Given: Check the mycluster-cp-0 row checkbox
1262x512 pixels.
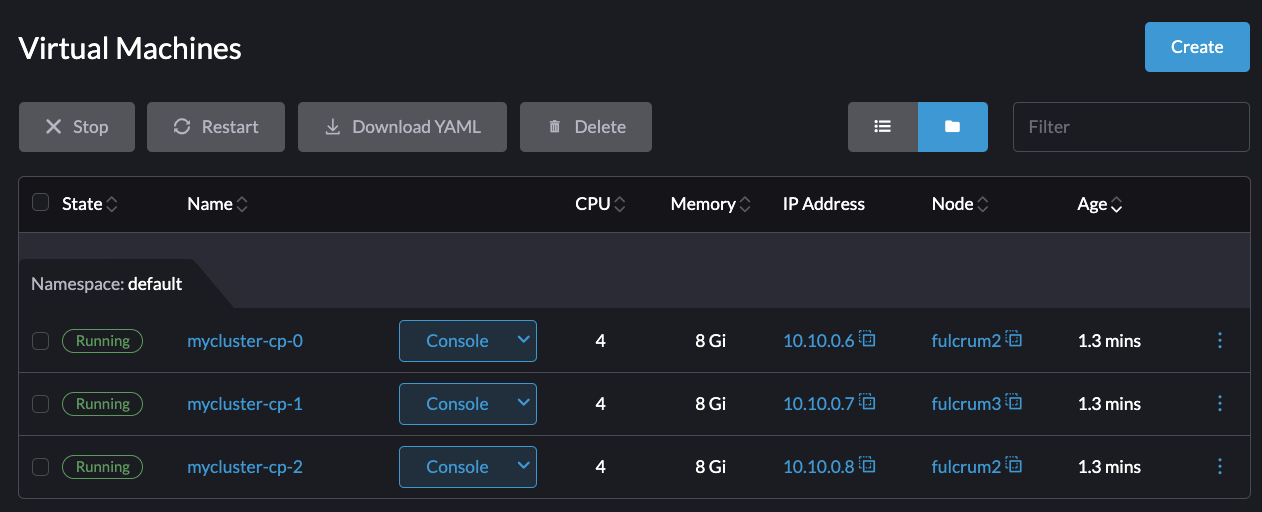Looking at the screenshot, I should (x=41, y=341).
